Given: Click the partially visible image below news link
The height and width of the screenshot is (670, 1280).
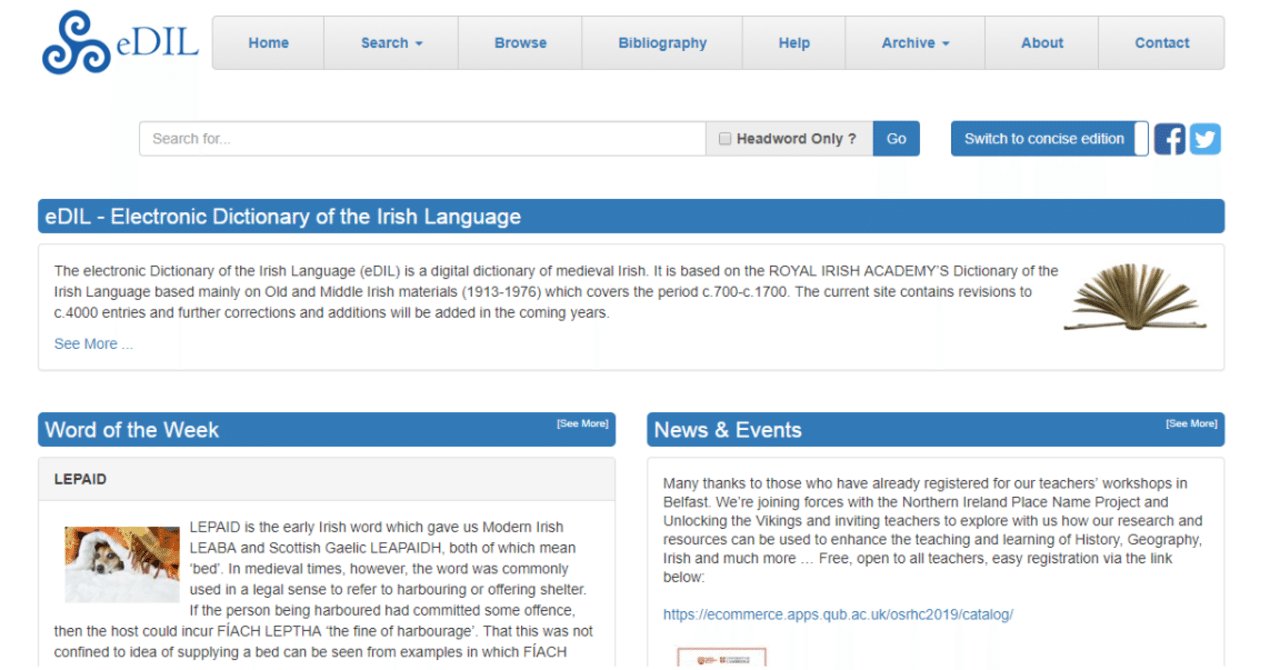Looking at the screenshot, I should tap(722, 658).
